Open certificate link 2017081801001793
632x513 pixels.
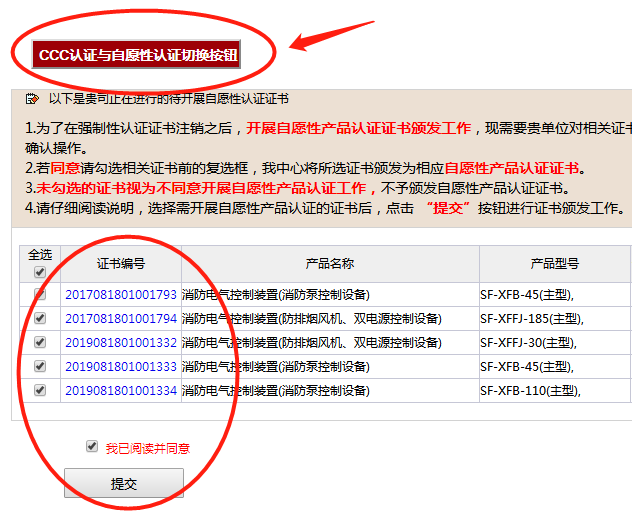click(x=120, y=295)
